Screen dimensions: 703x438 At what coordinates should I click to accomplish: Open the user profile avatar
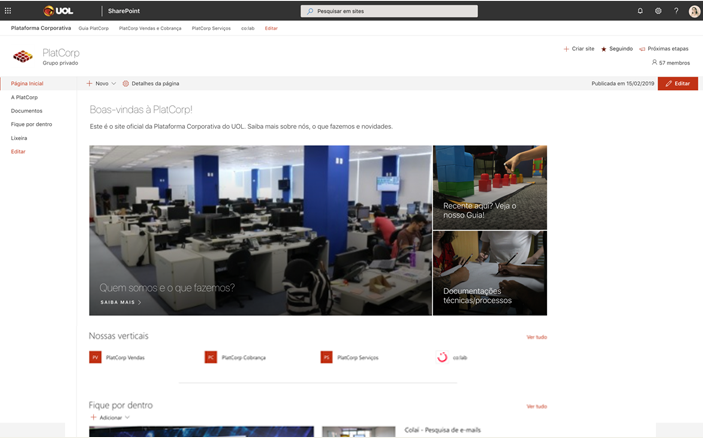pyautogui.click(x=694, y=11)
